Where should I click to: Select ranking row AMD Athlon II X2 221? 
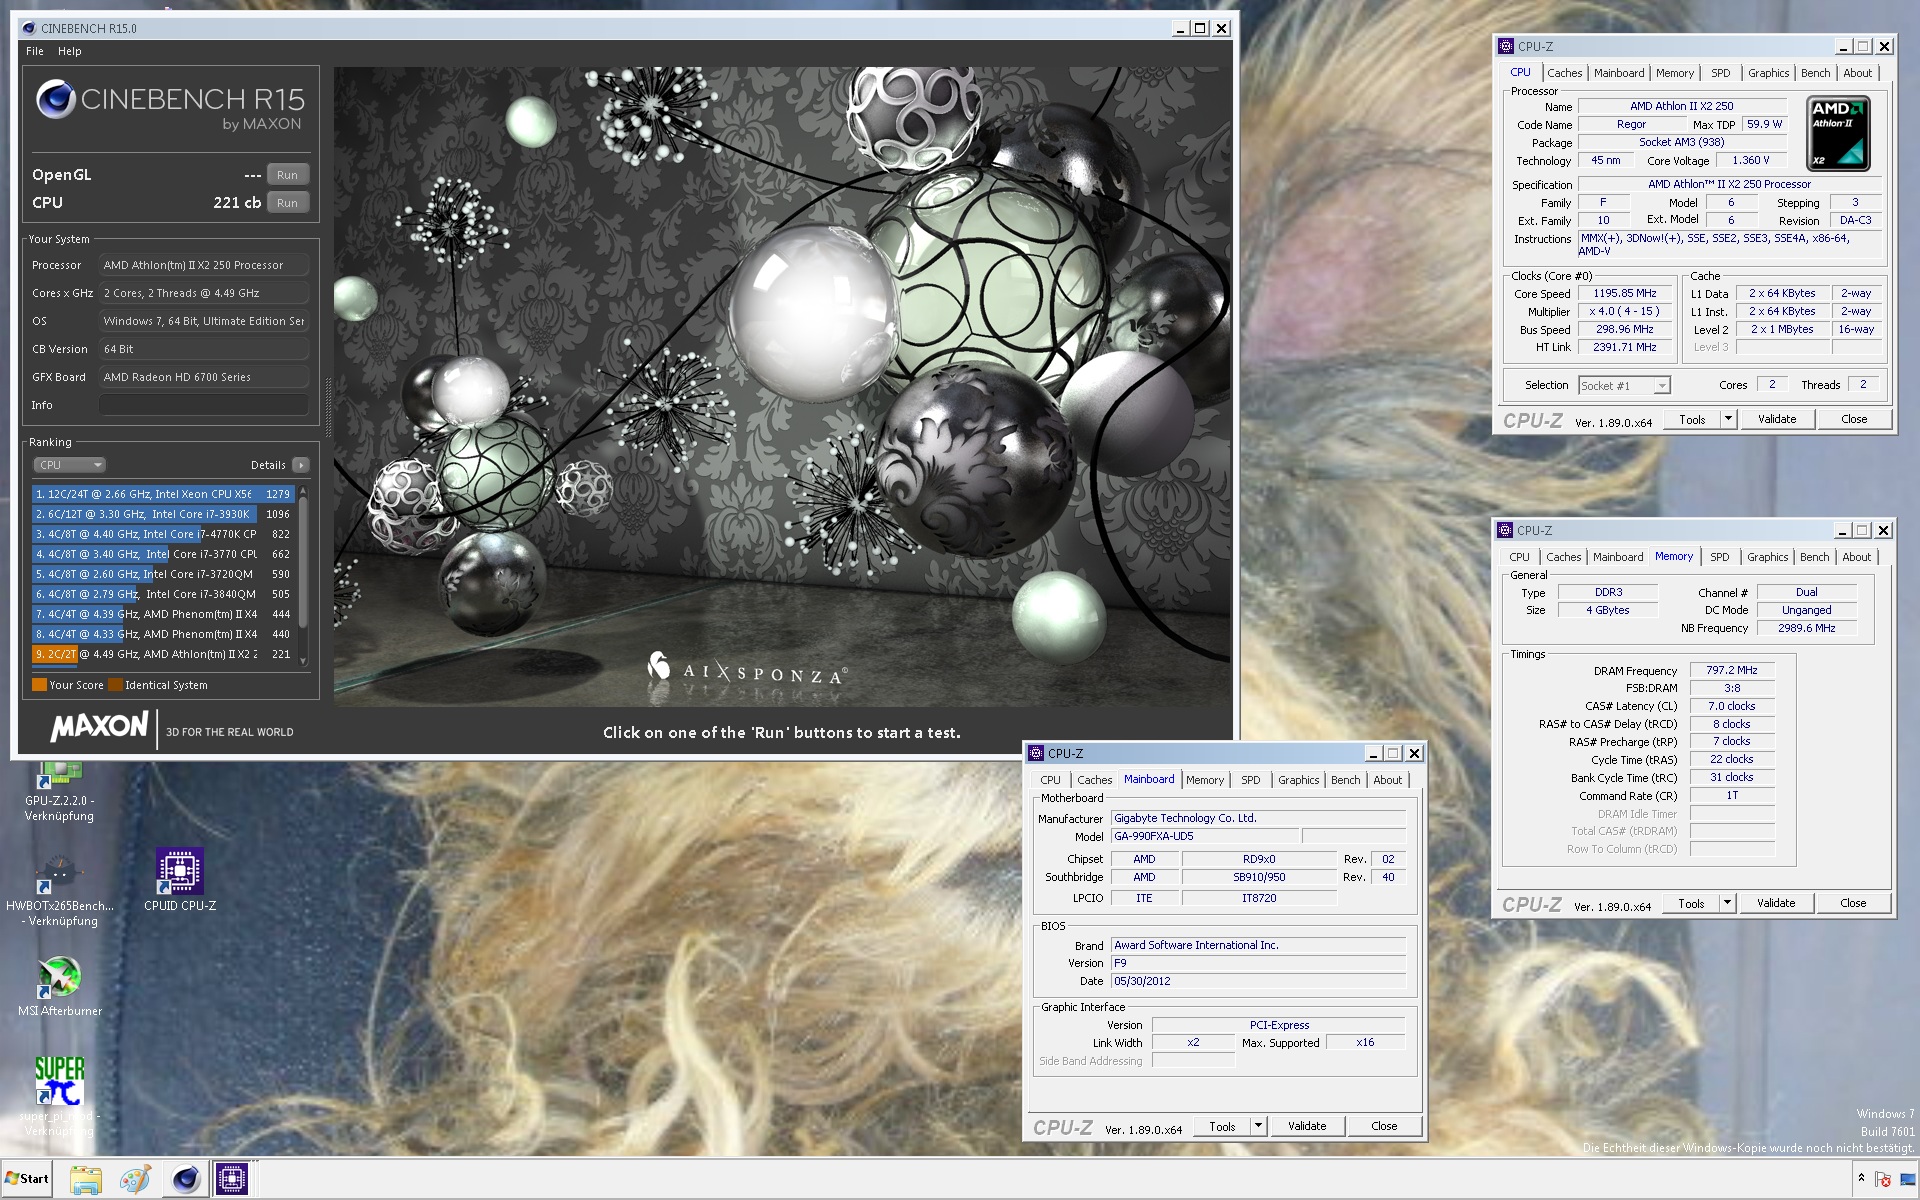pos(164,654)
